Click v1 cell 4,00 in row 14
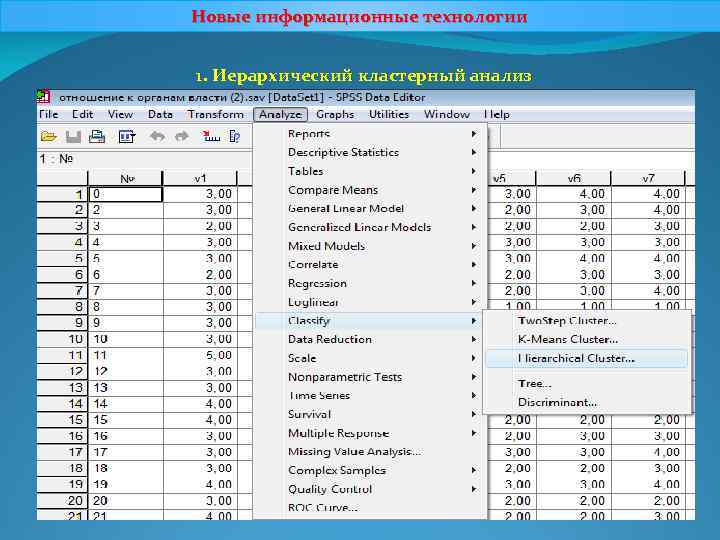 click(x=200, y=404)
